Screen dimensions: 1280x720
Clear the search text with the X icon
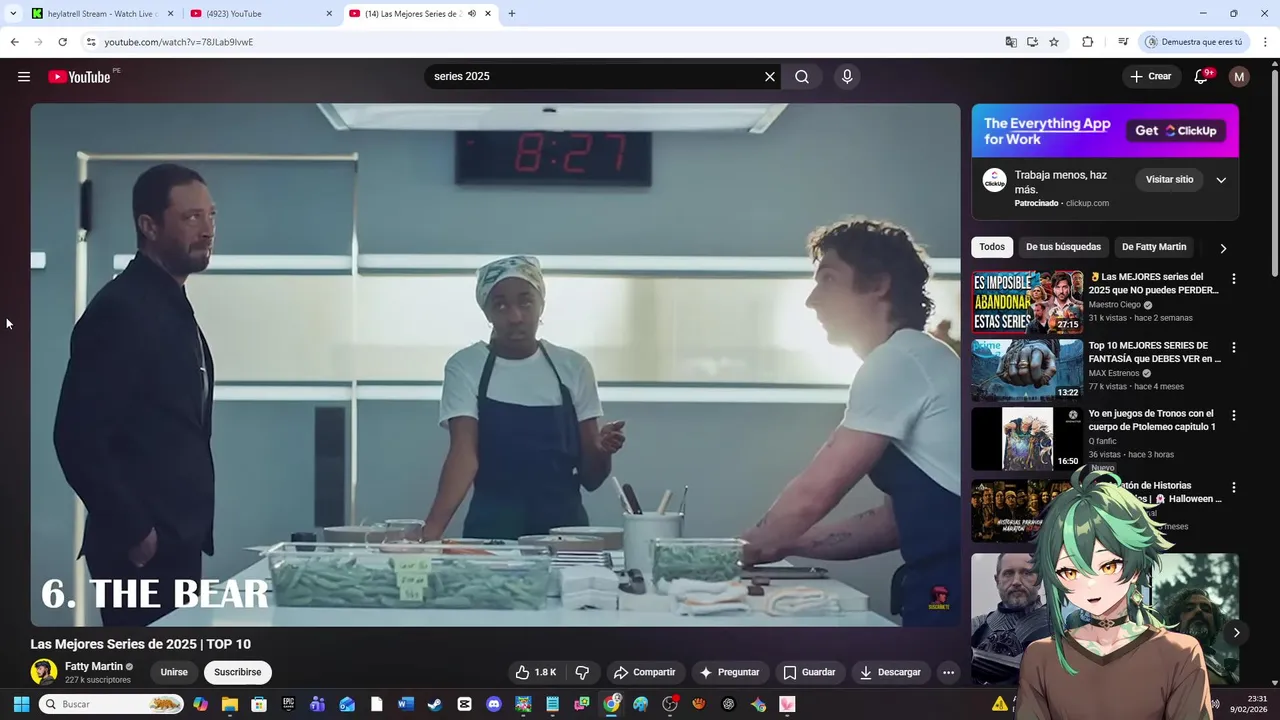pos(770,77)
